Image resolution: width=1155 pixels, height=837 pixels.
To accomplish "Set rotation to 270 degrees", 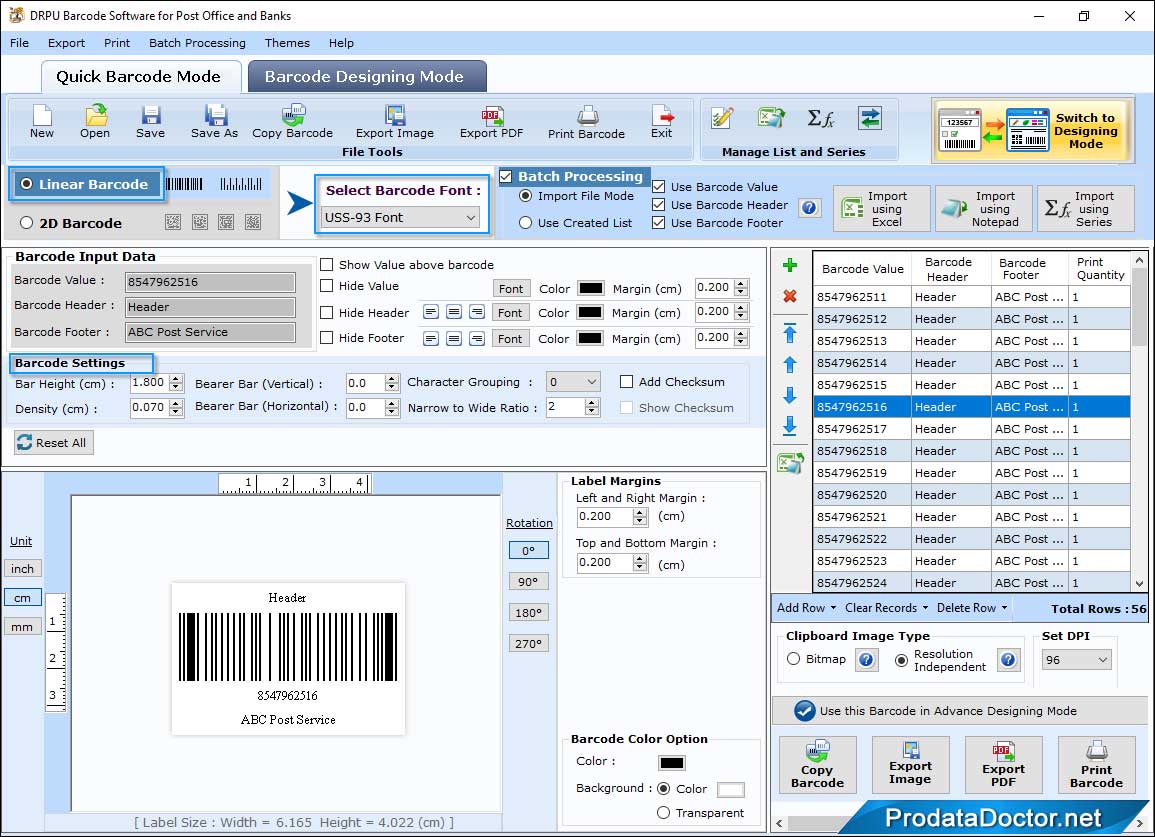I will (x=528, y=643).
